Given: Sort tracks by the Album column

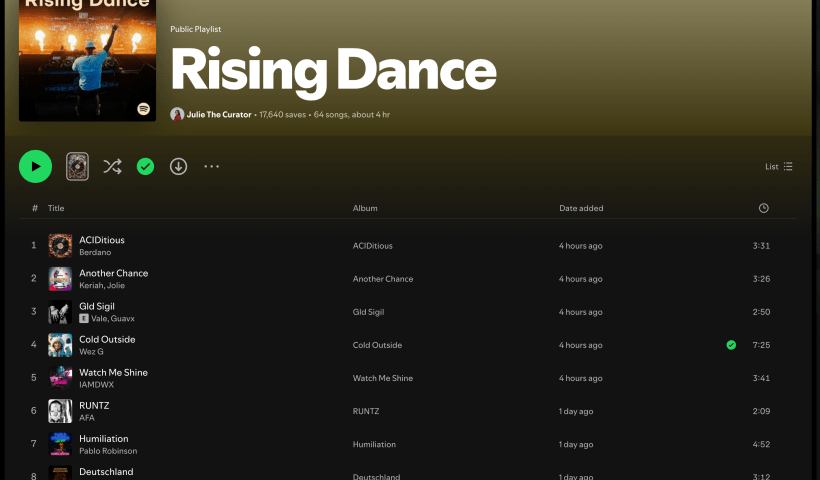Looking at the screenshot, I should pyautogui.click(x=364, y=208).
